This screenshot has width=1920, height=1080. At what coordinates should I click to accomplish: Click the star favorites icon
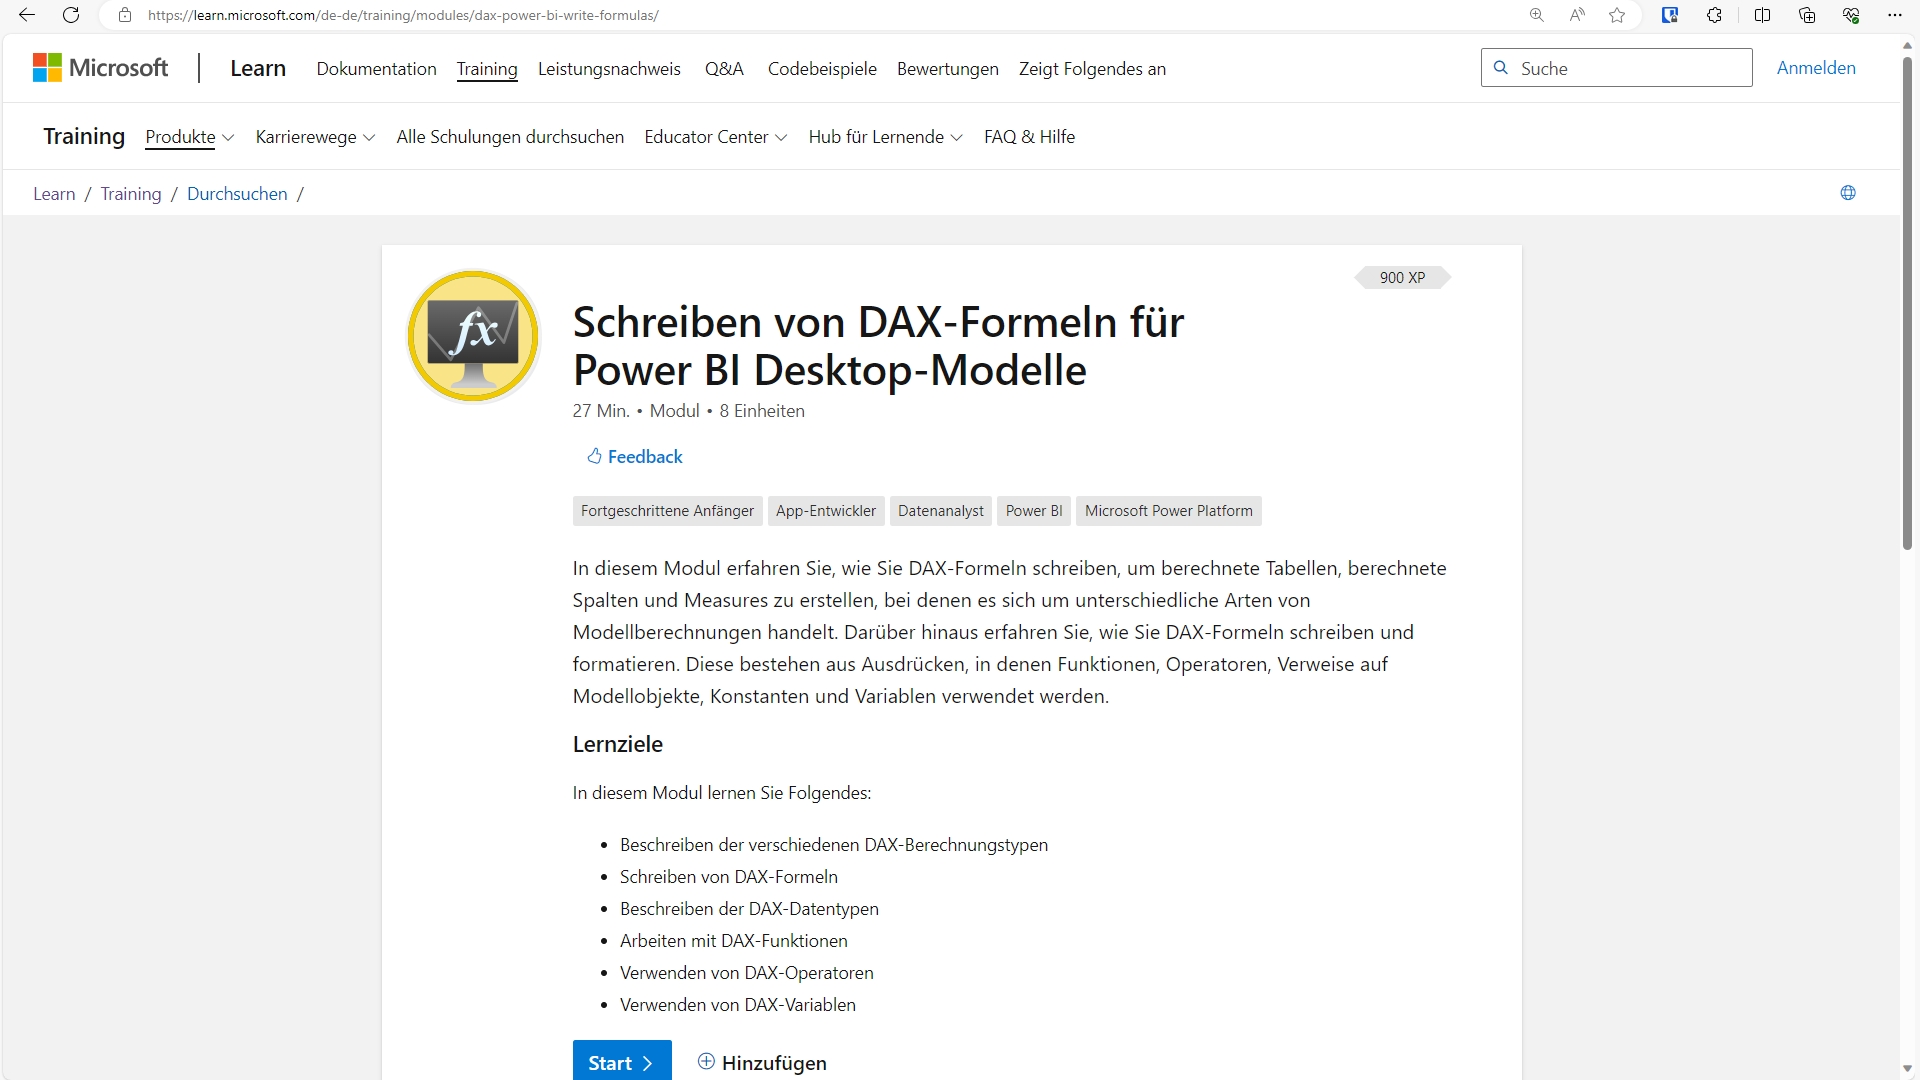(1617, 15)
